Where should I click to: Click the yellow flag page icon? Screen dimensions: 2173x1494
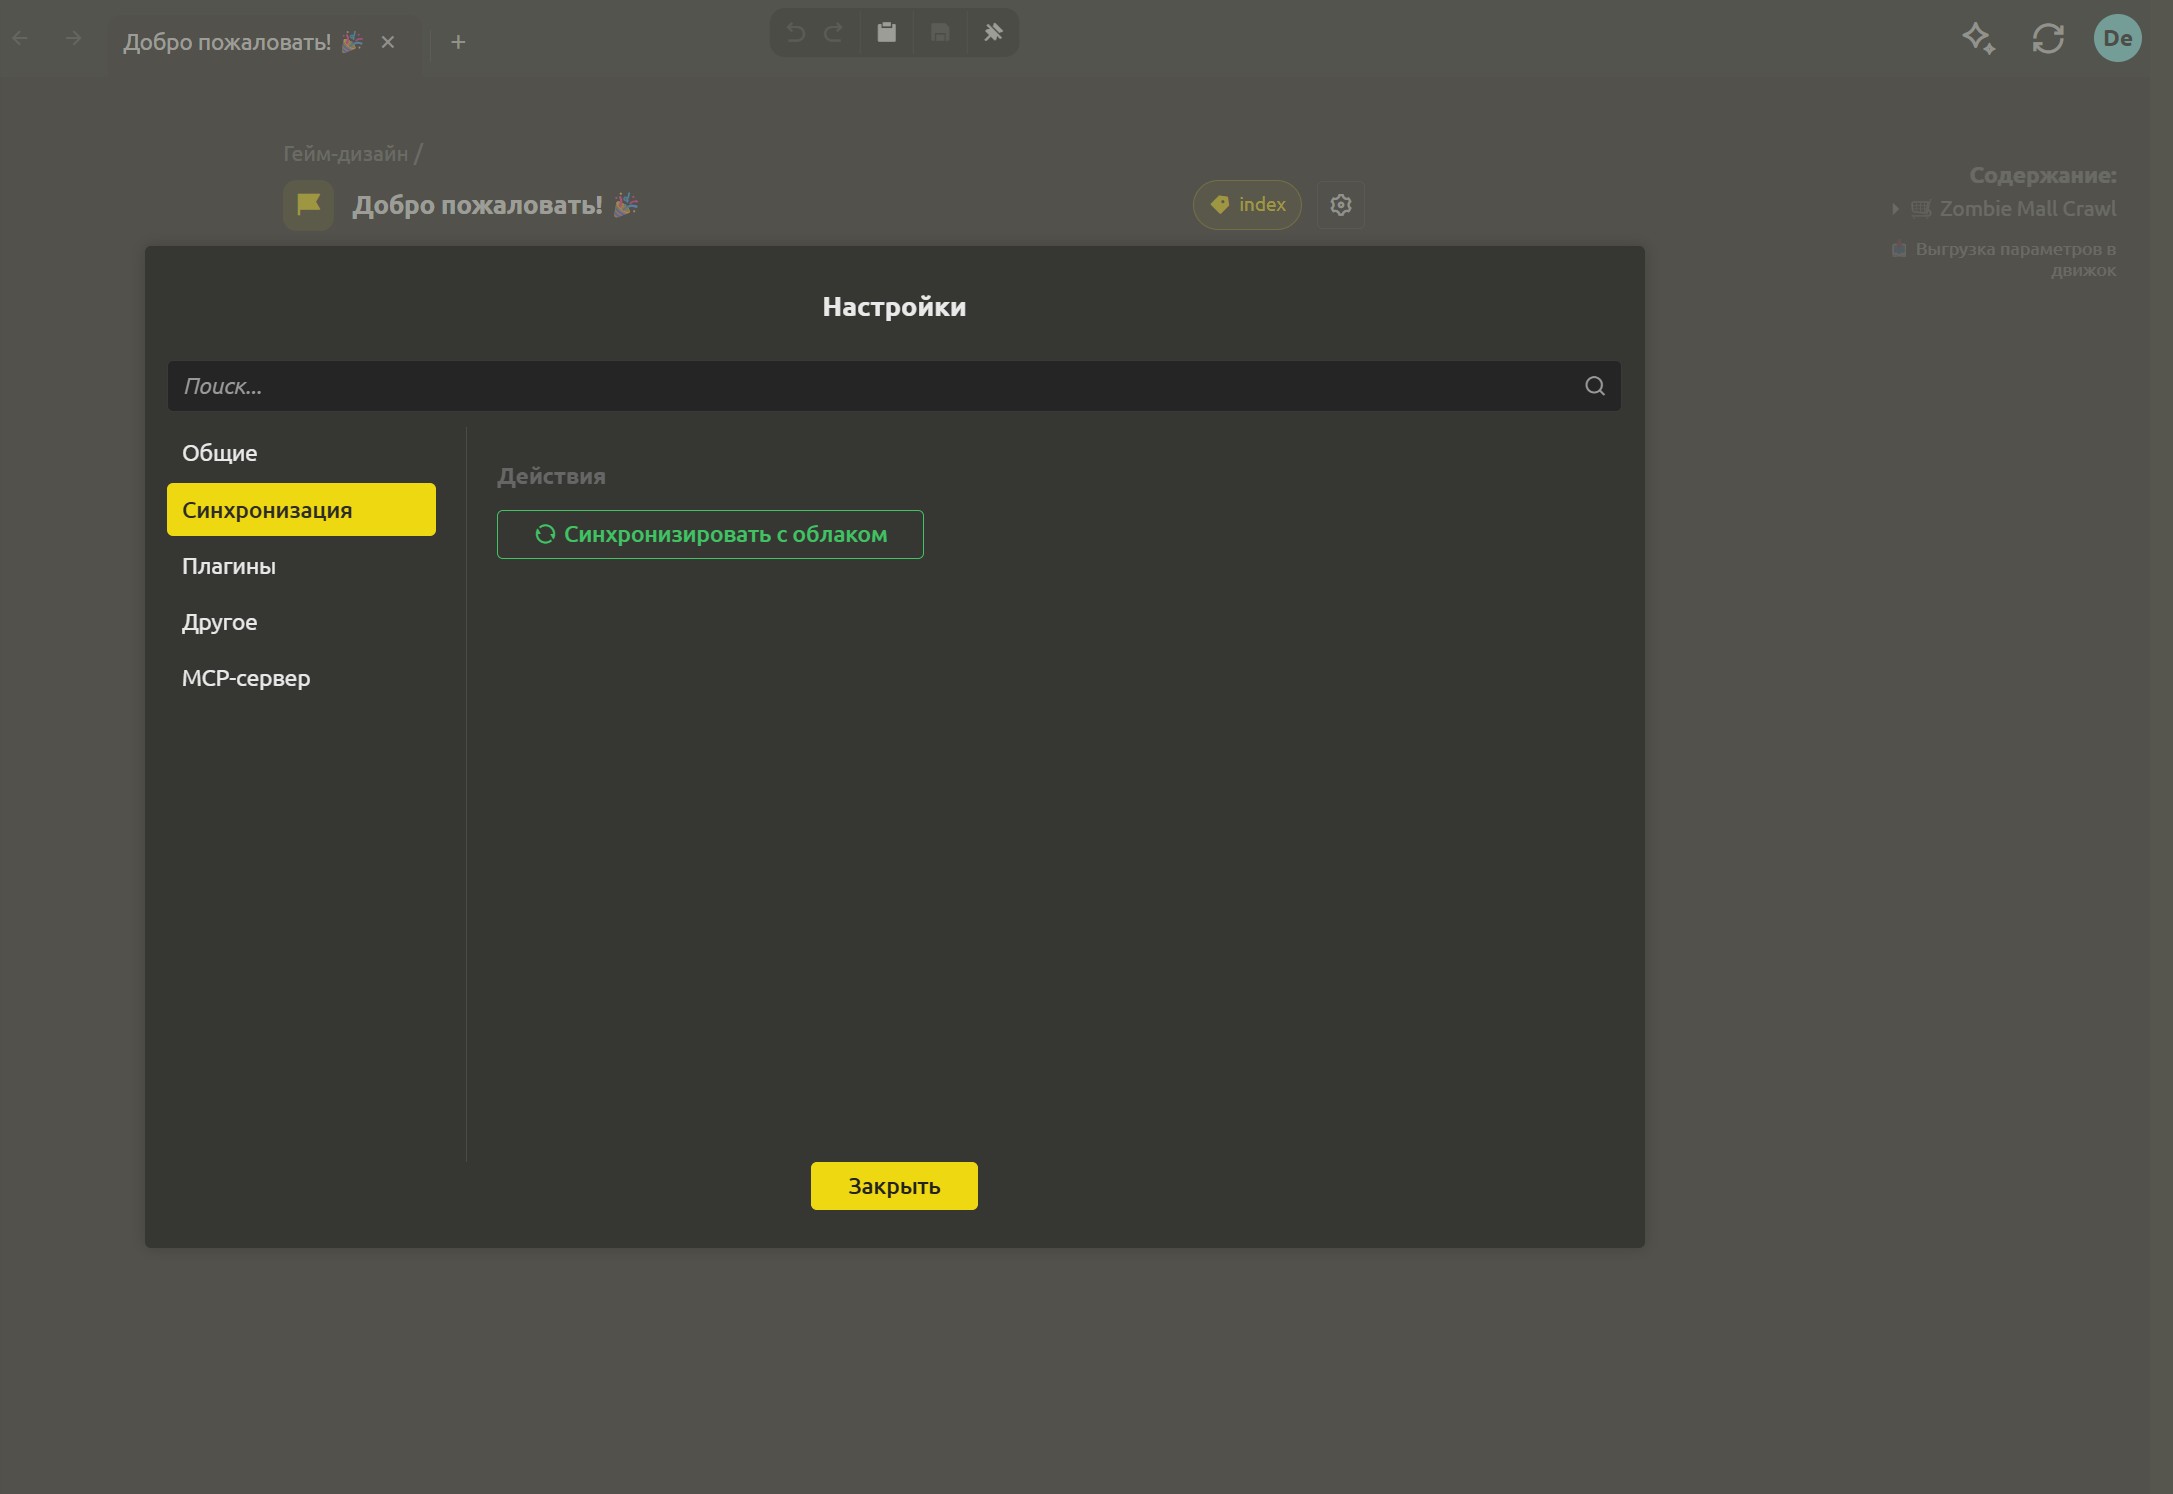pos(308,205)
